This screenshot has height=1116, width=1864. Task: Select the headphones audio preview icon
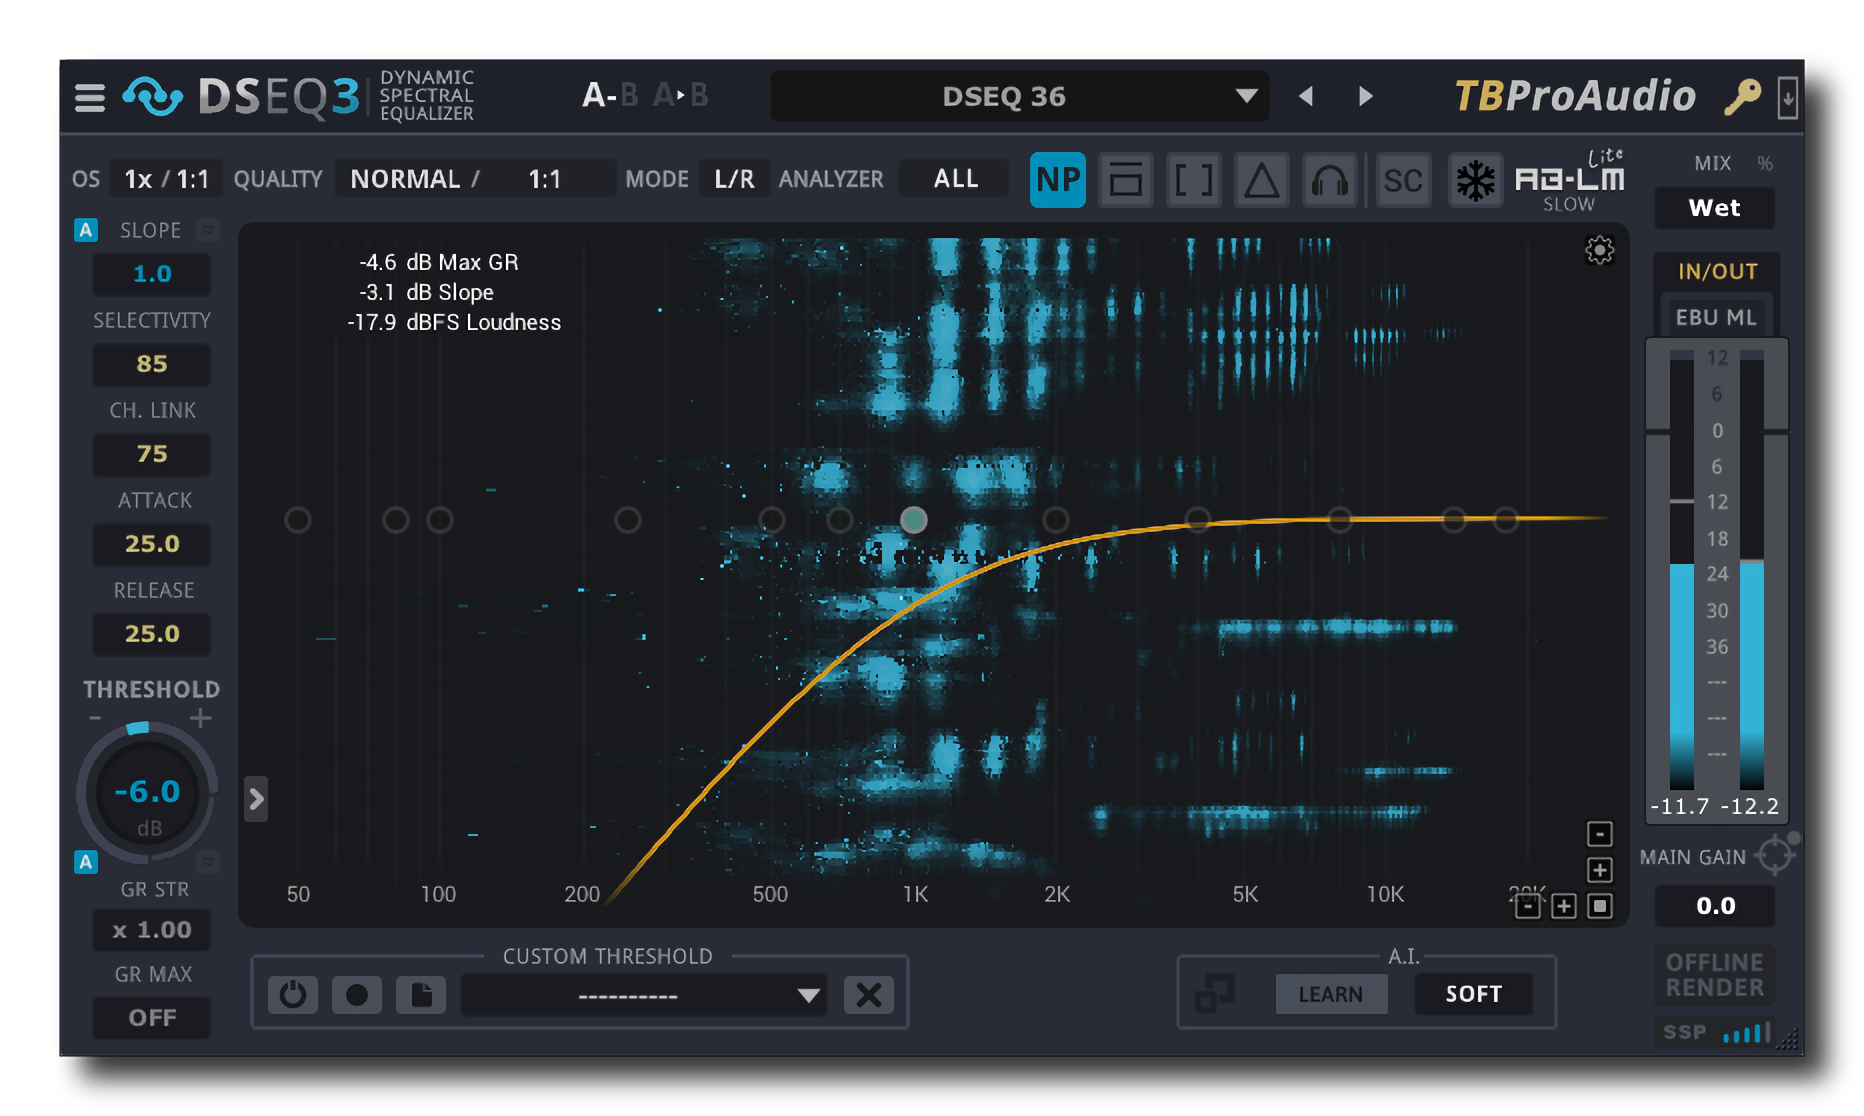point(1329,181)
